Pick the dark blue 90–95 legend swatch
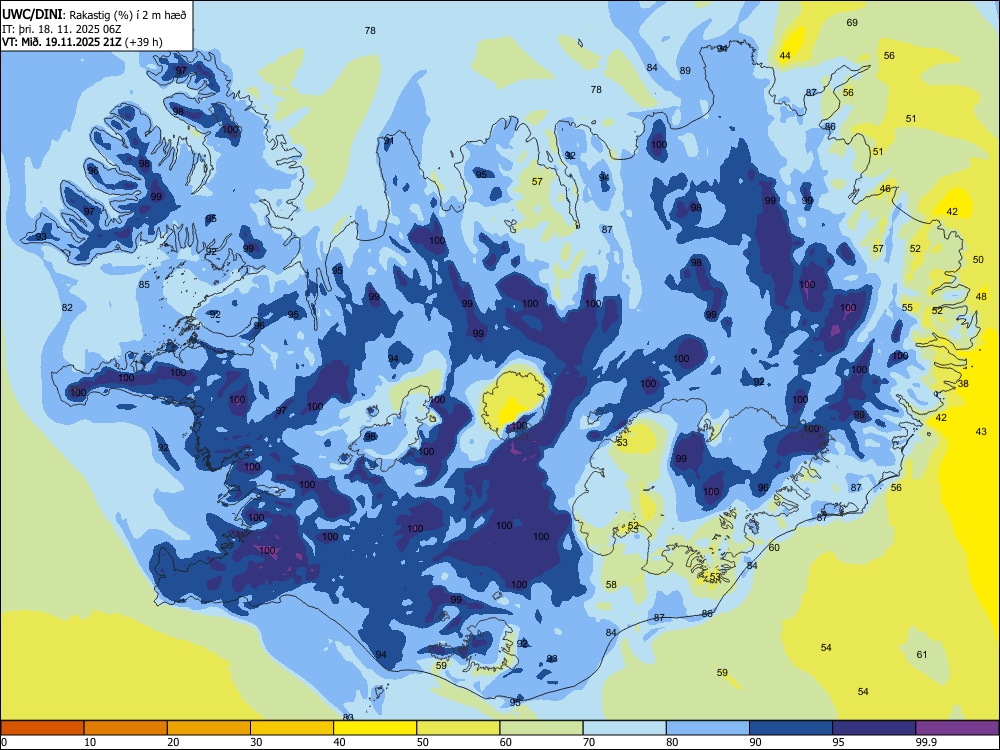Image resolution: width=1000 pixels, height=750 pixels. pos(791,728)
